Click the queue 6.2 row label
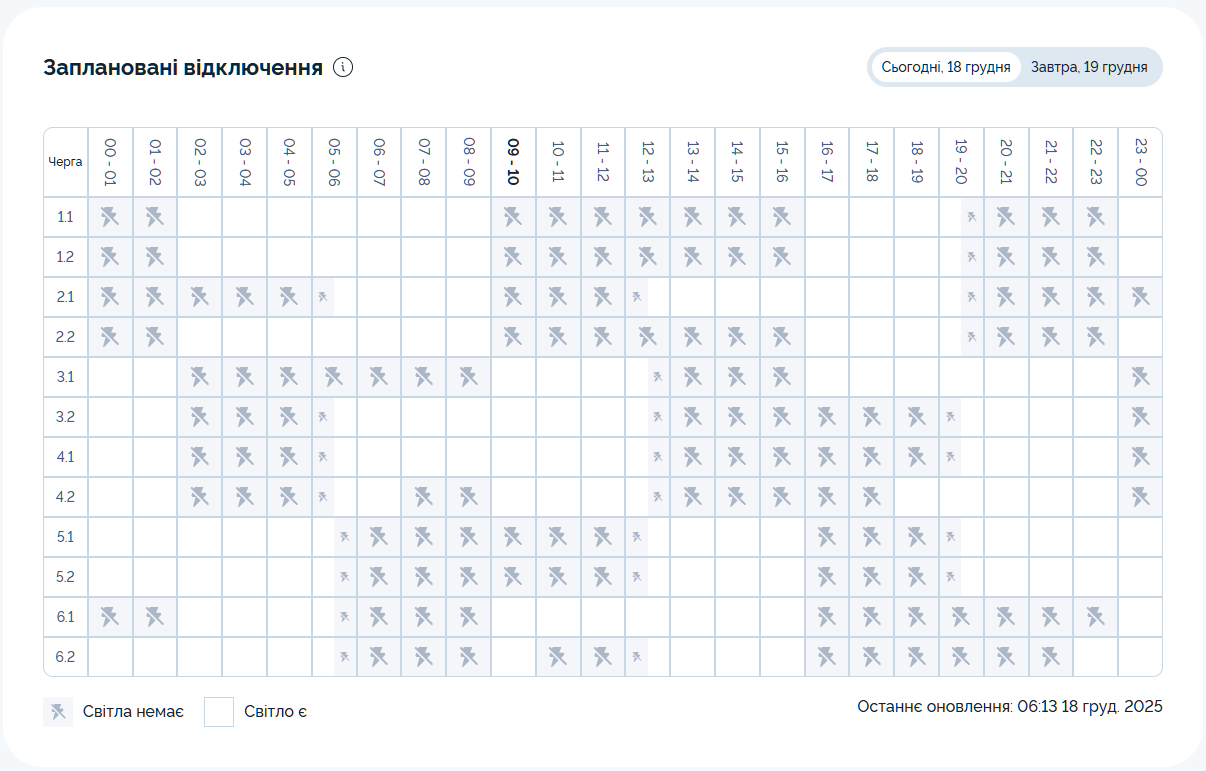The width and height of the screenshot is (1206, 771). point(66,657)
